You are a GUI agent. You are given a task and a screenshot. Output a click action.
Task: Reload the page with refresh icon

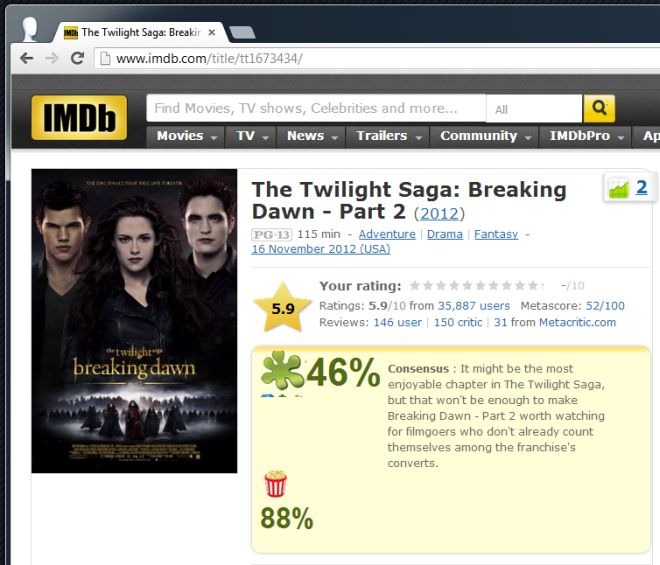[x=77, y=58]
